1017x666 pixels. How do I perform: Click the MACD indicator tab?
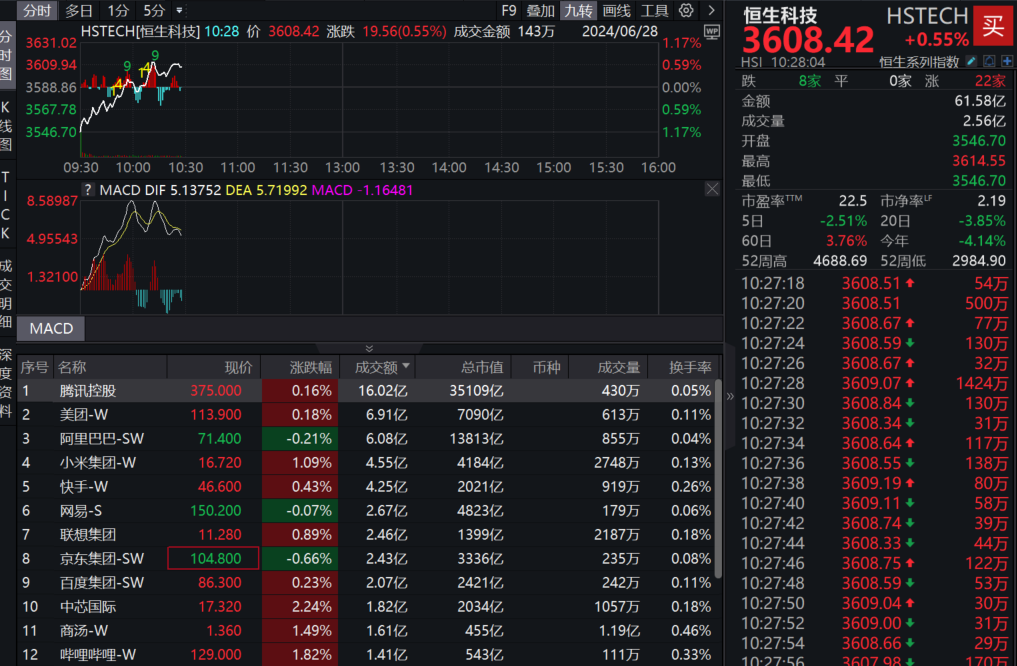(49, 327)
